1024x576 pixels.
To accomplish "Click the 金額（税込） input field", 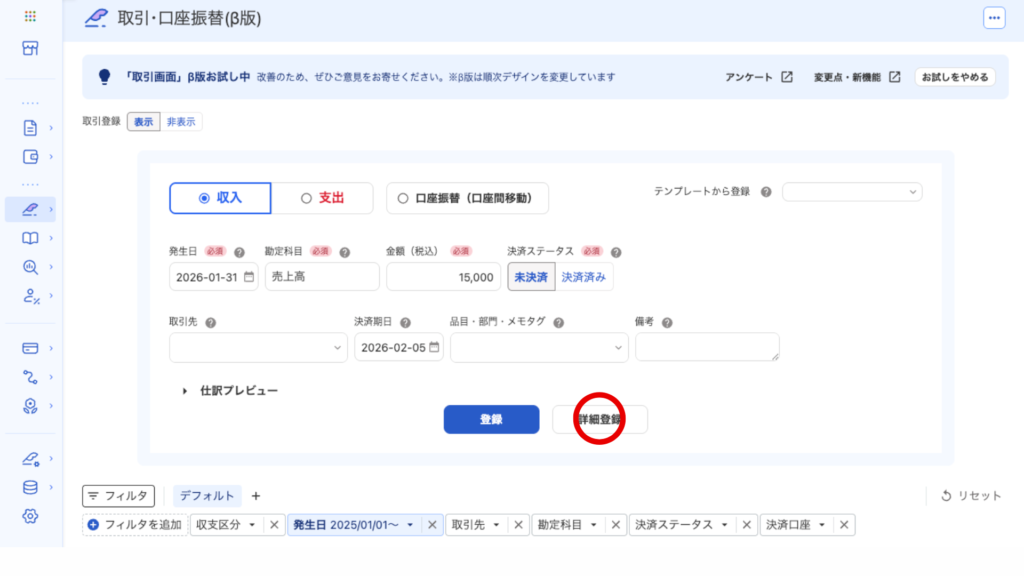I will click(443, 277).
